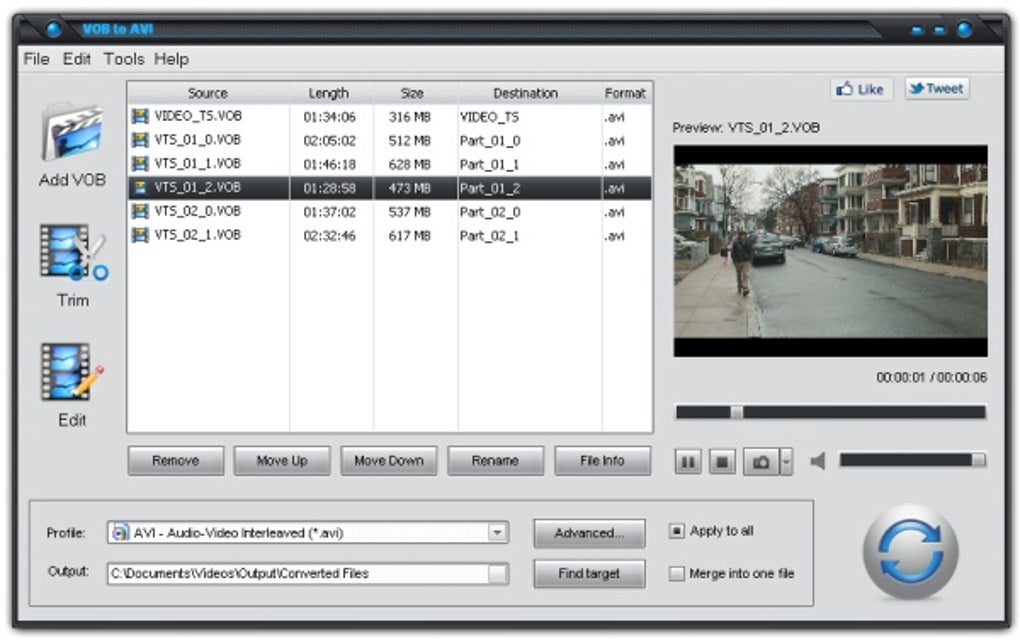
Task: Click the Rename button
Action: 495,461
